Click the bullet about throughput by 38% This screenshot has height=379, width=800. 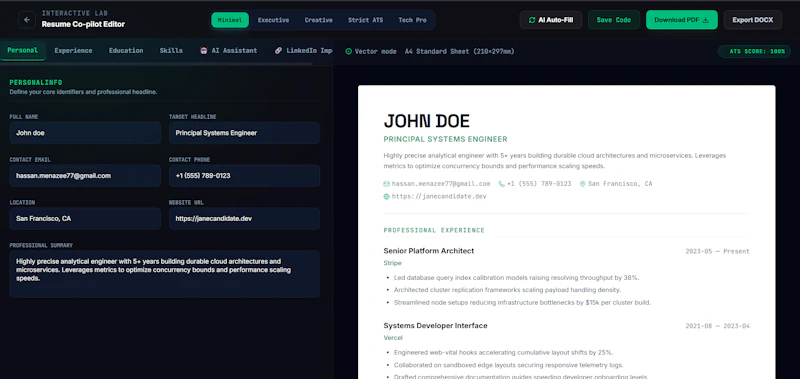coord(516,278)
